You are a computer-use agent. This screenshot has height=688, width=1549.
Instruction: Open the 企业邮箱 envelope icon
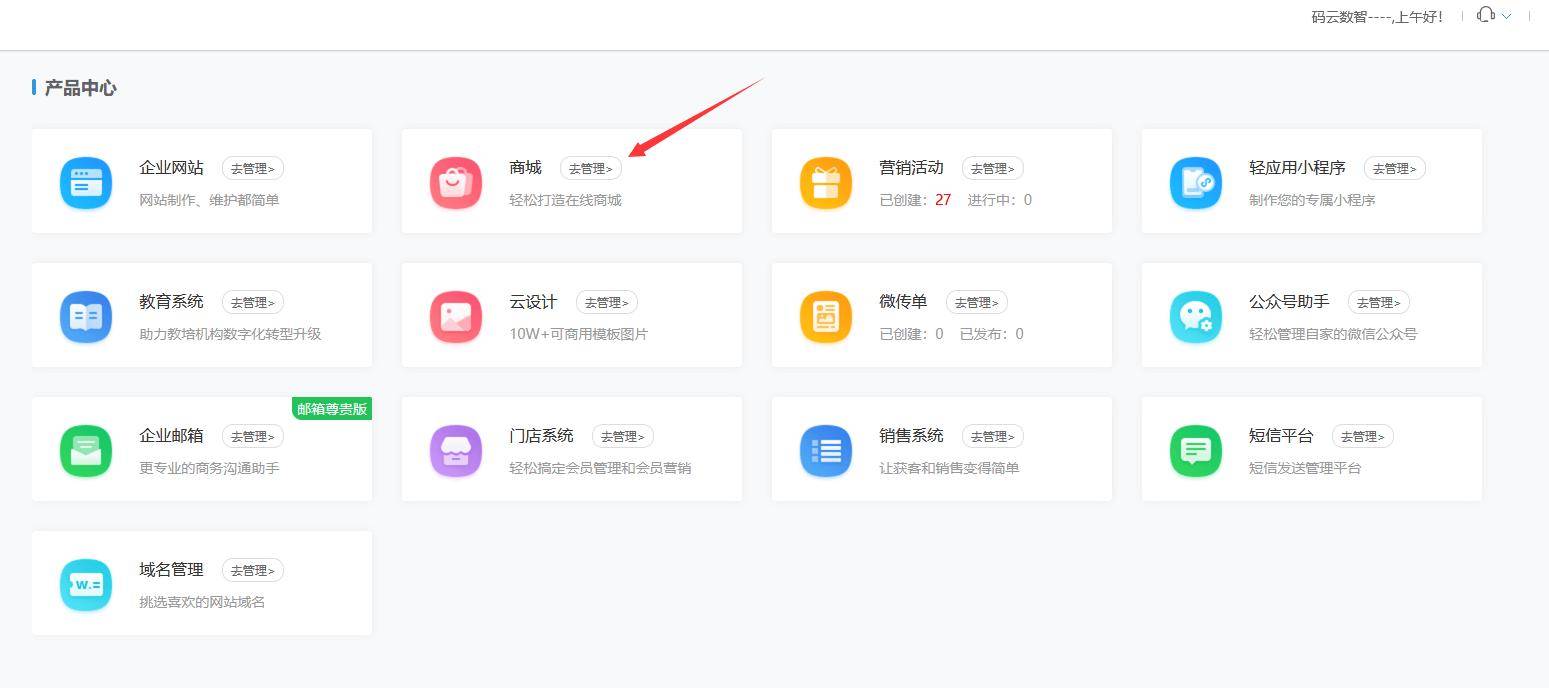[86, 450]
